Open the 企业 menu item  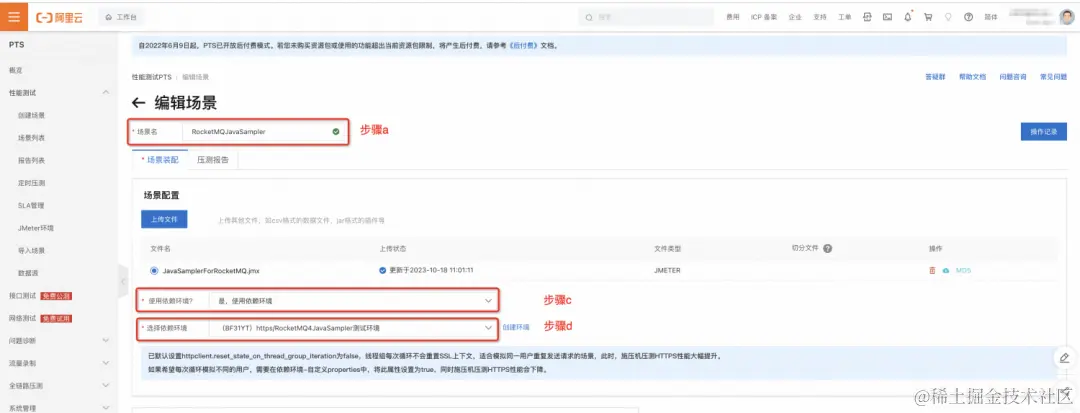[795, 17]
